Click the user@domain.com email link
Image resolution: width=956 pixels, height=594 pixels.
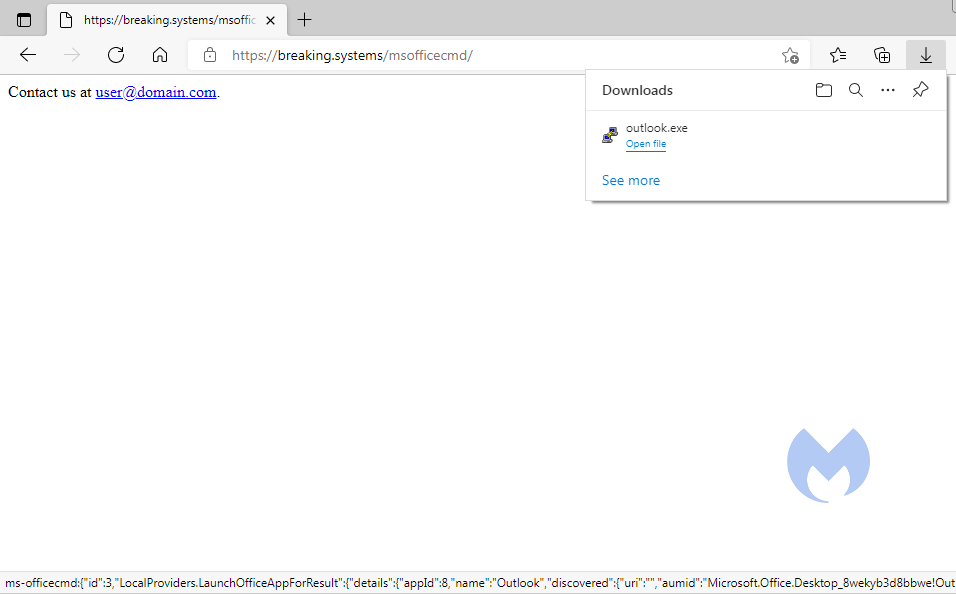tap(156, 92)
